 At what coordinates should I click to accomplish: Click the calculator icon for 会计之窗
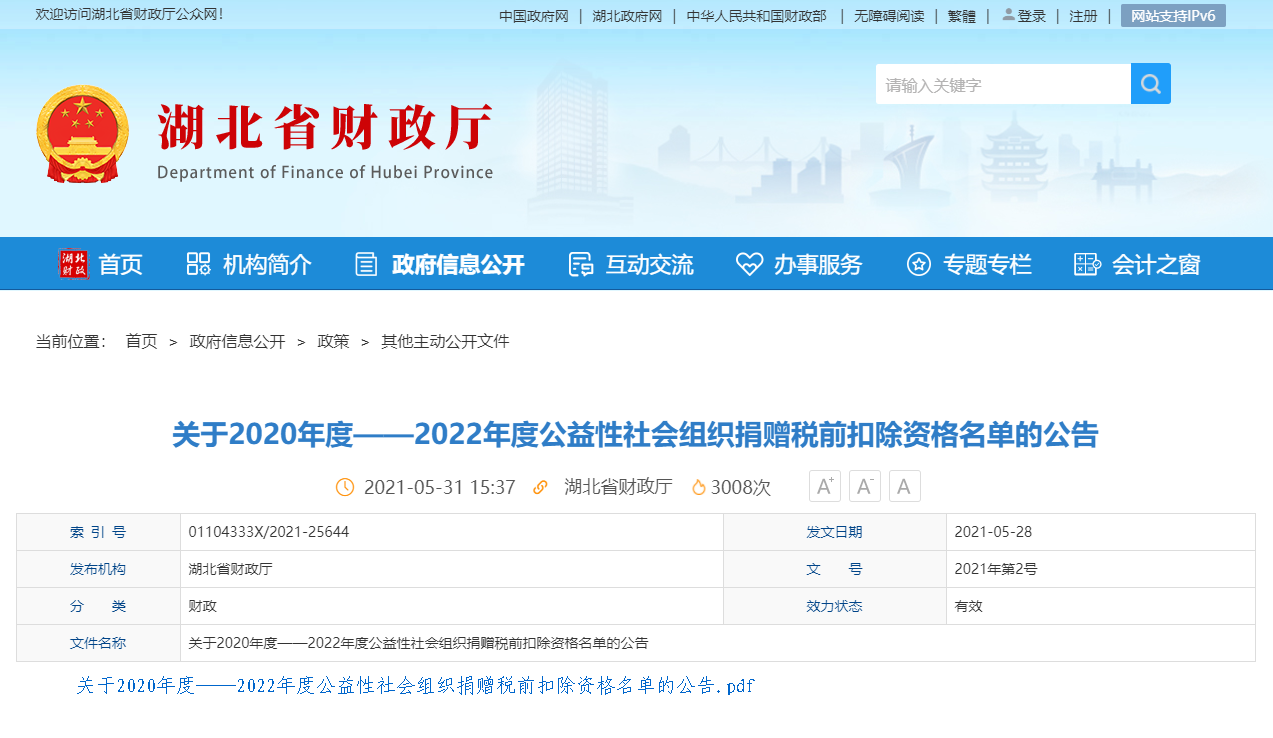pos(1087,264)
